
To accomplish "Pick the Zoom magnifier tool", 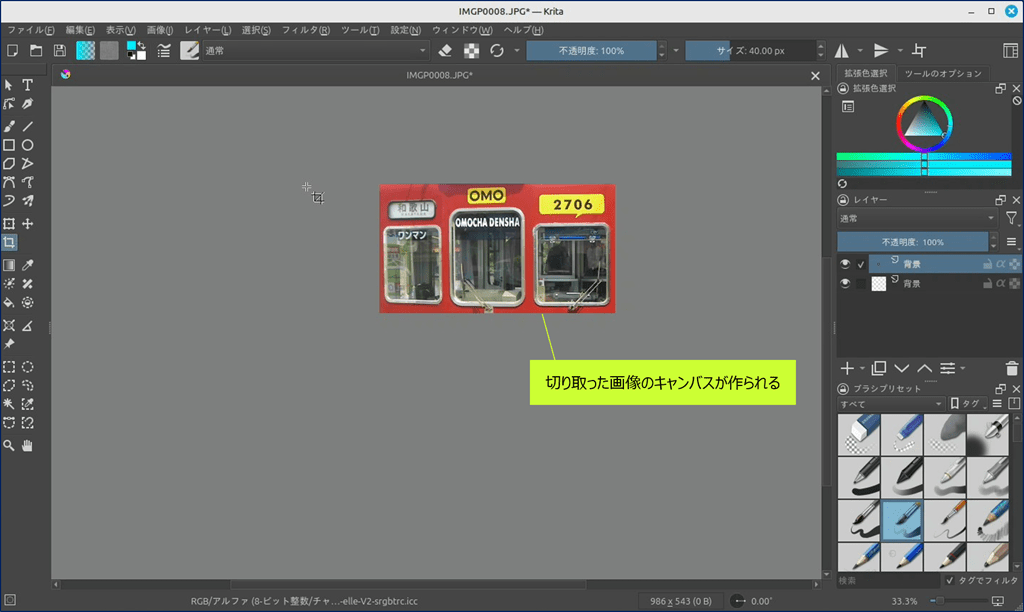I will point(9,445).
